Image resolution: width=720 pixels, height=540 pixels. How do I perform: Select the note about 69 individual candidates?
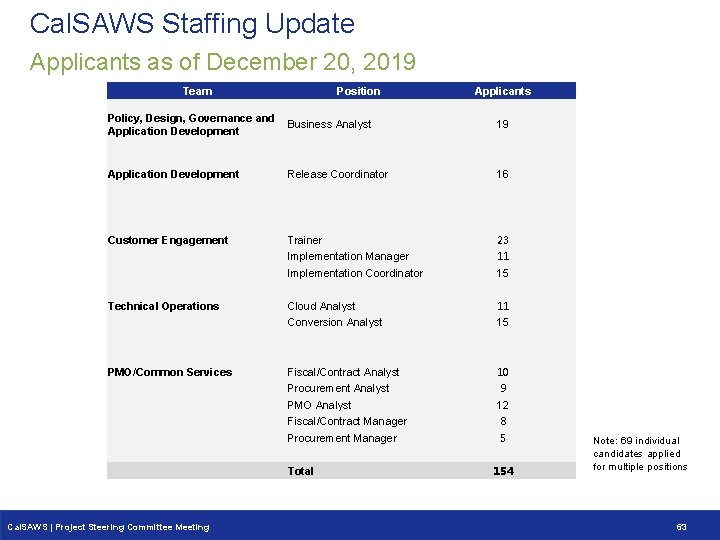(x=640, y=454)
